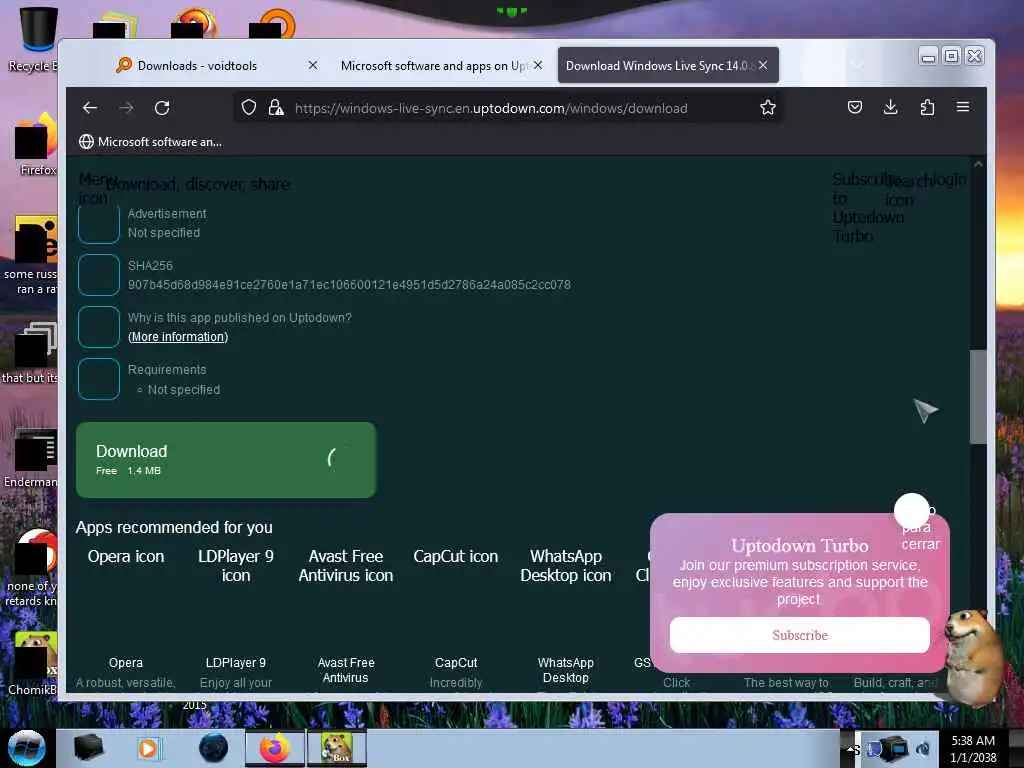
Task: Open Firefox hamburger application menu
Action: click(963, 108)
